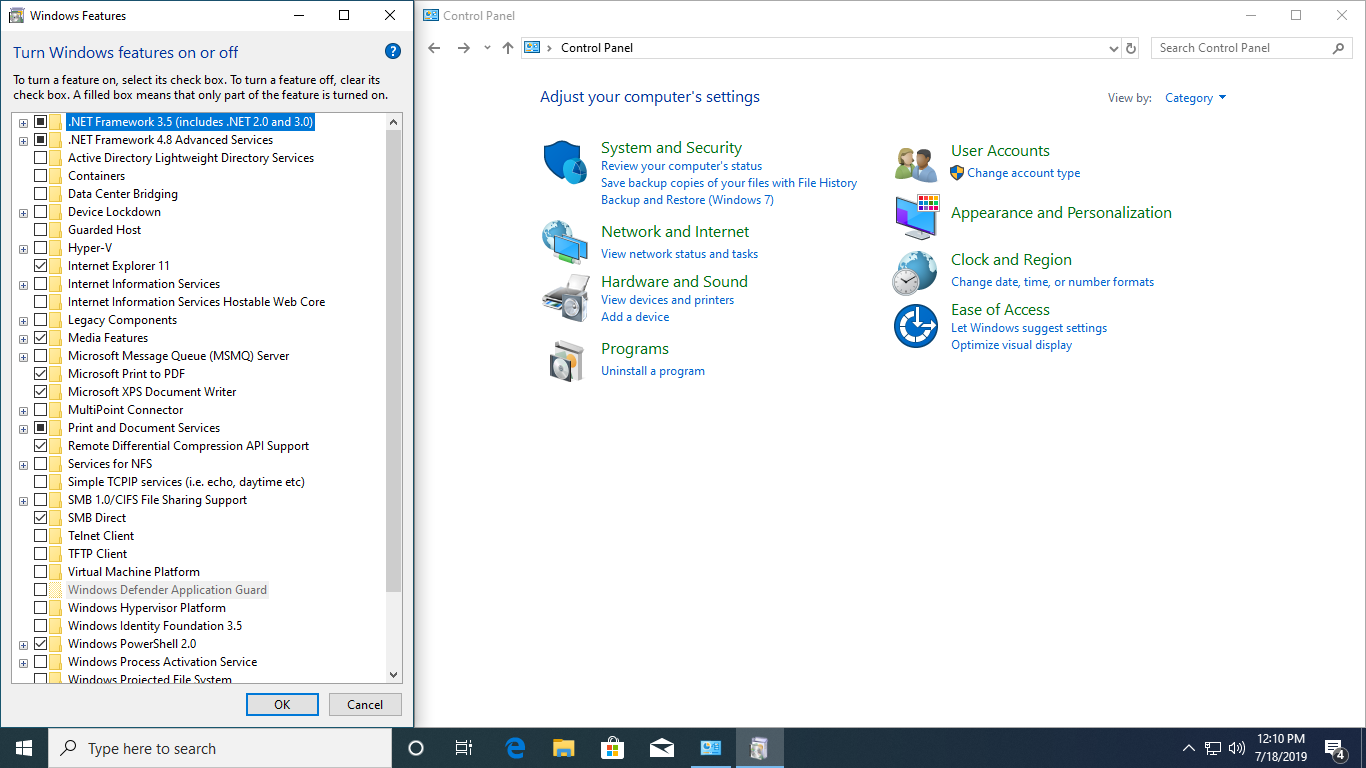Enable the Containers feature checkbox
Screen dimensions: 1366x768
click(40, 176)
